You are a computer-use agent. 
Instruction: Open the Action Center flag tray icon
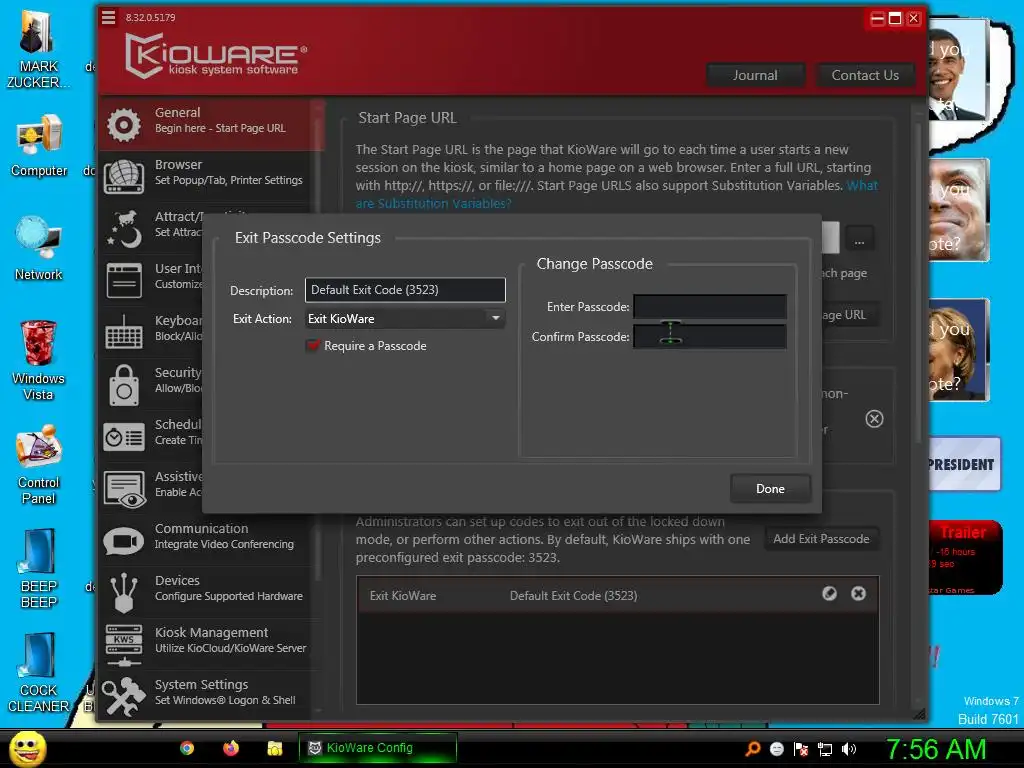coord(801,749)
